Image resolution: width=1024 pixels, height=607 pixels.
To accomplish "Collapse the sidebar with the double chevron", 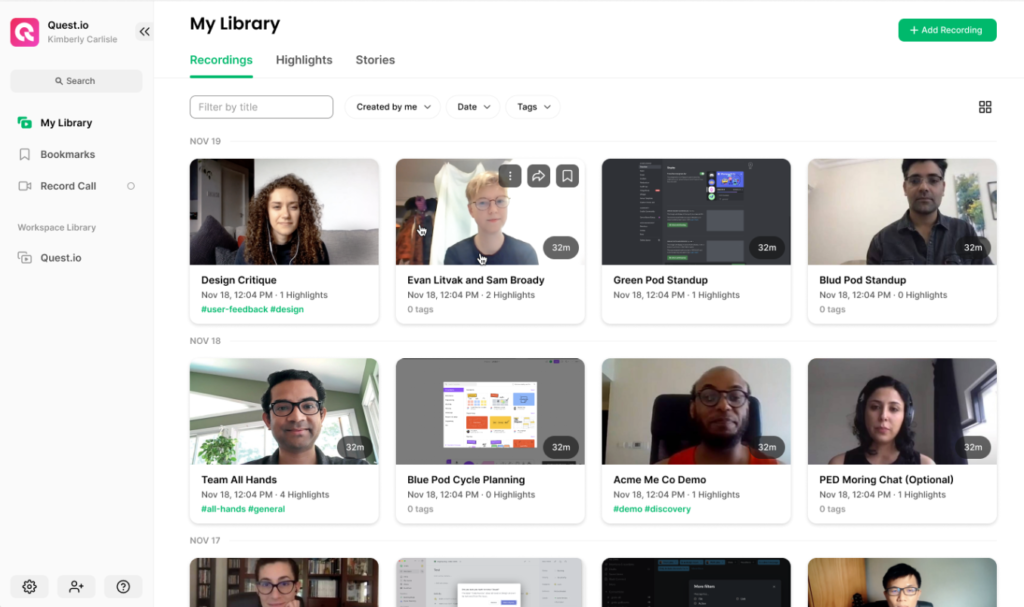I will tap(143, 30).
